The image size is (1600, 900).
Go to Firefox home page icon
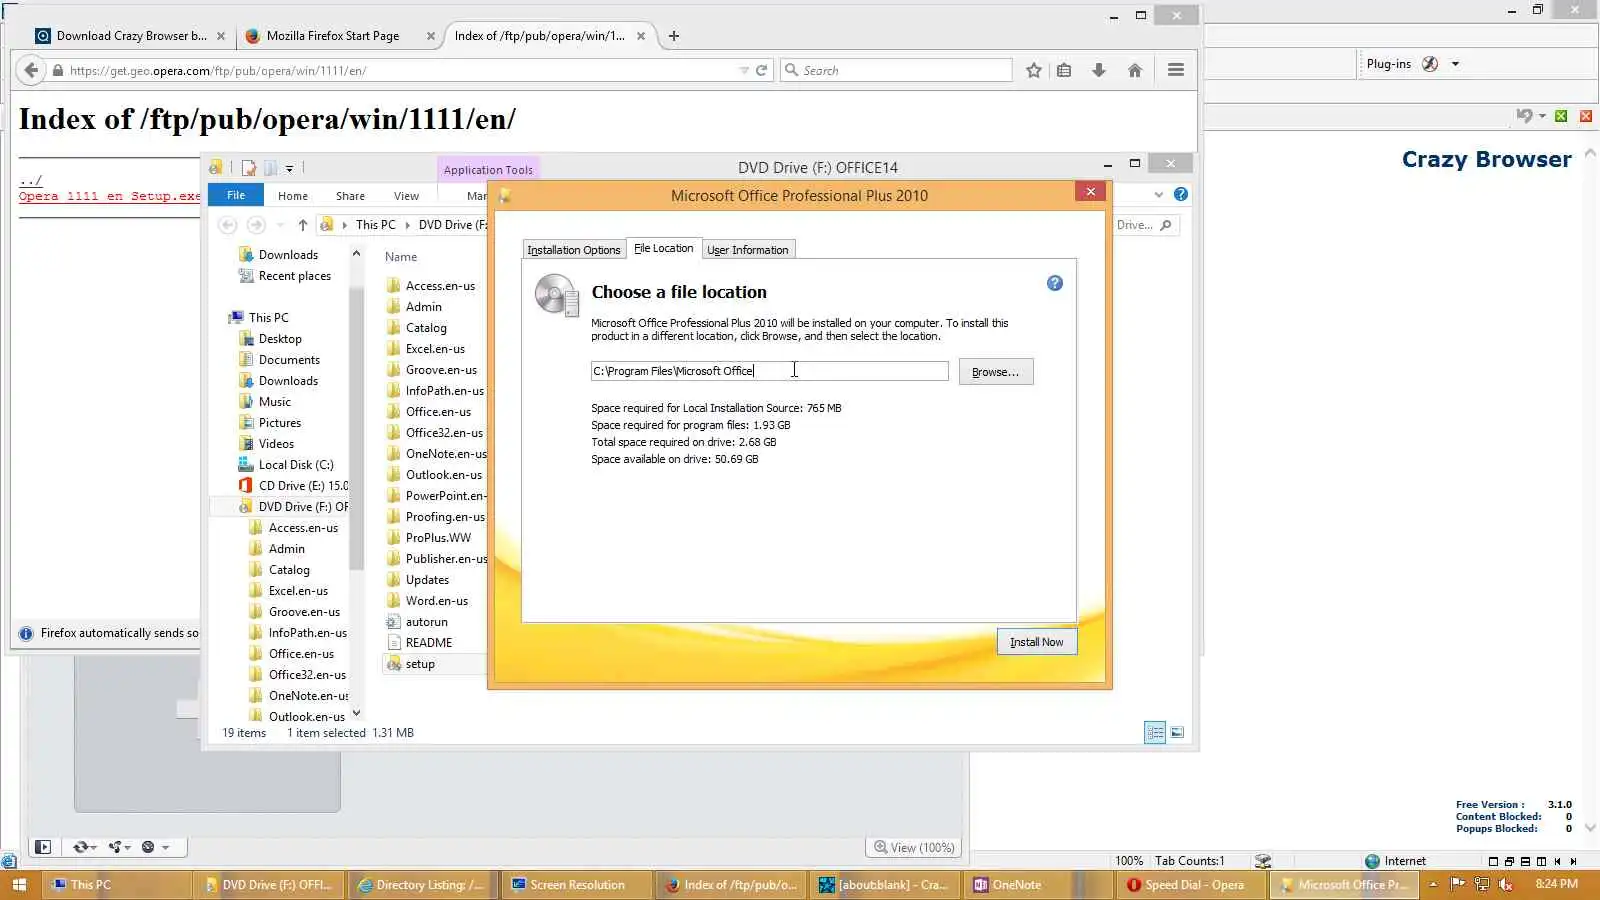(x=1135, y=70)
